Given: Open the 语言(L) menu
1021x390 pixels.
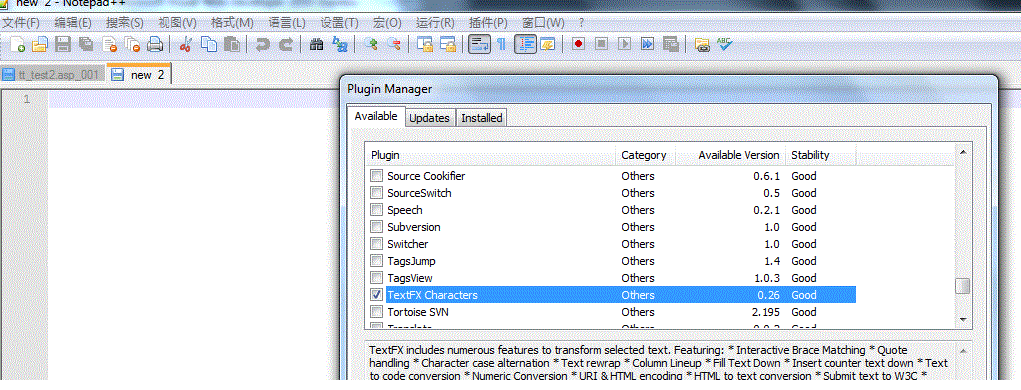Looking at the screenshot, I should 287,22.
